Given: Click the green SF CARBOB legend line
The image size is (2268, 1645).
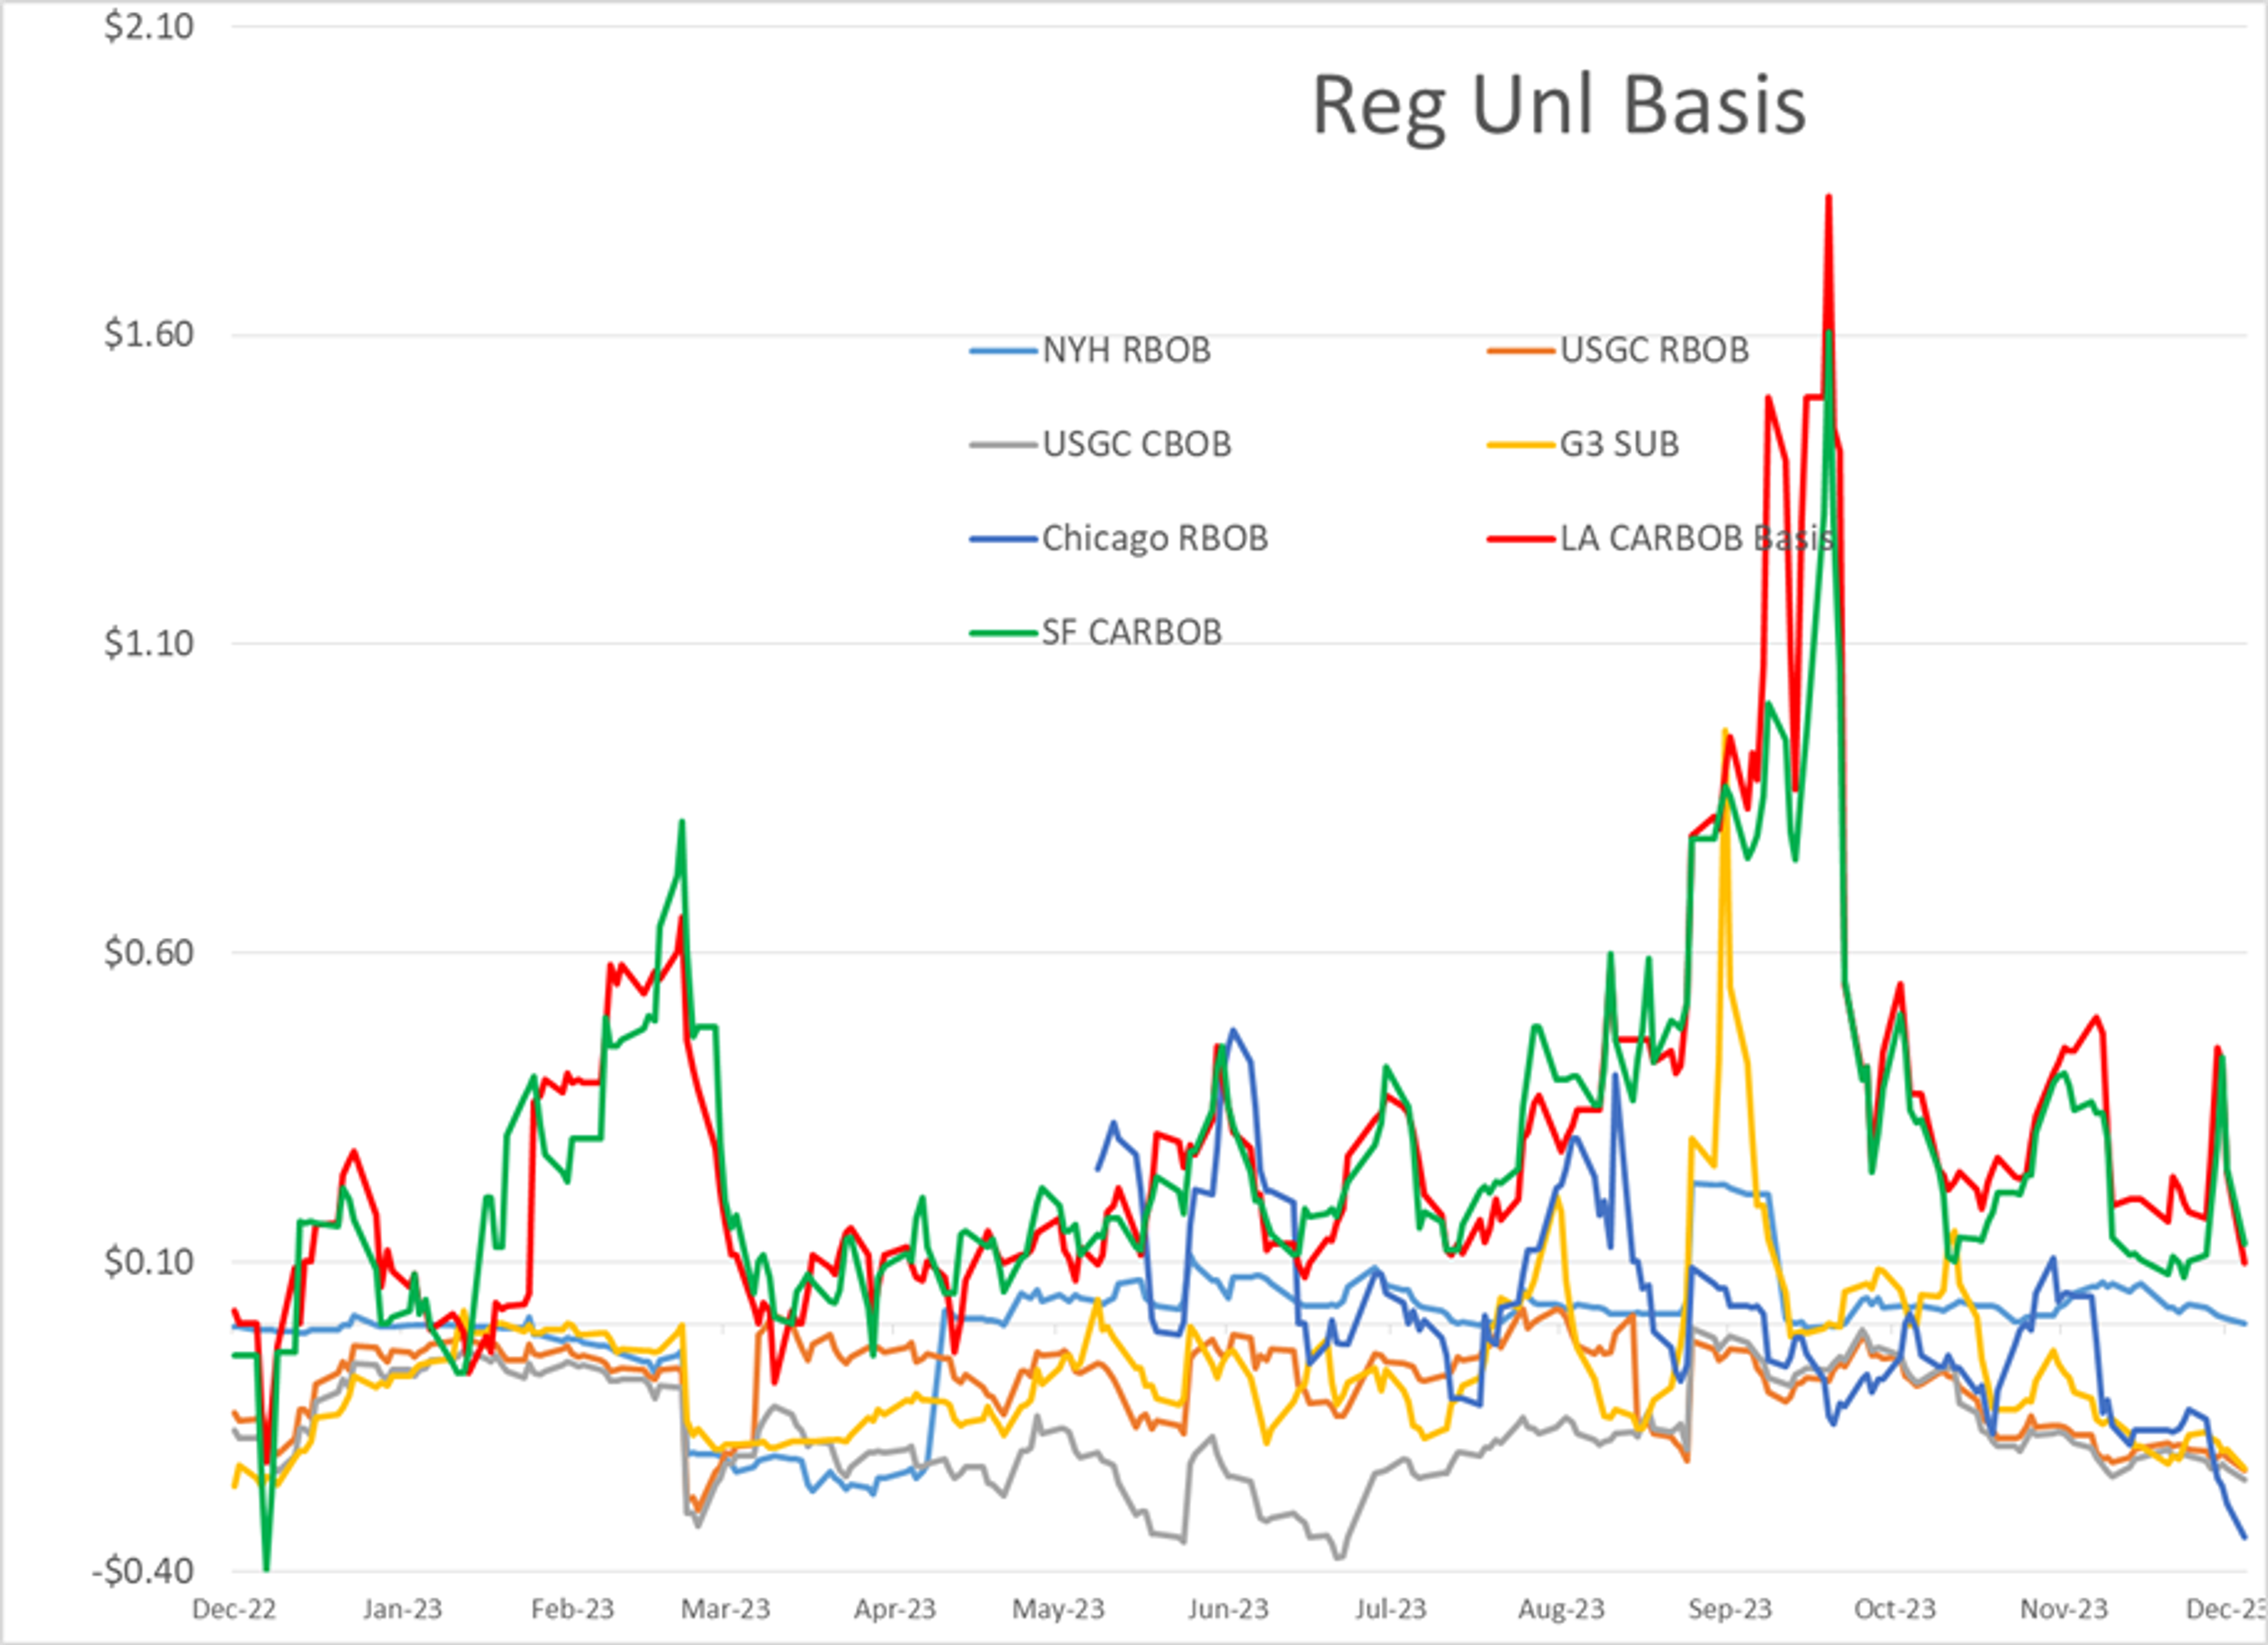Looking at the screenshot, I should coord(1003,633).
